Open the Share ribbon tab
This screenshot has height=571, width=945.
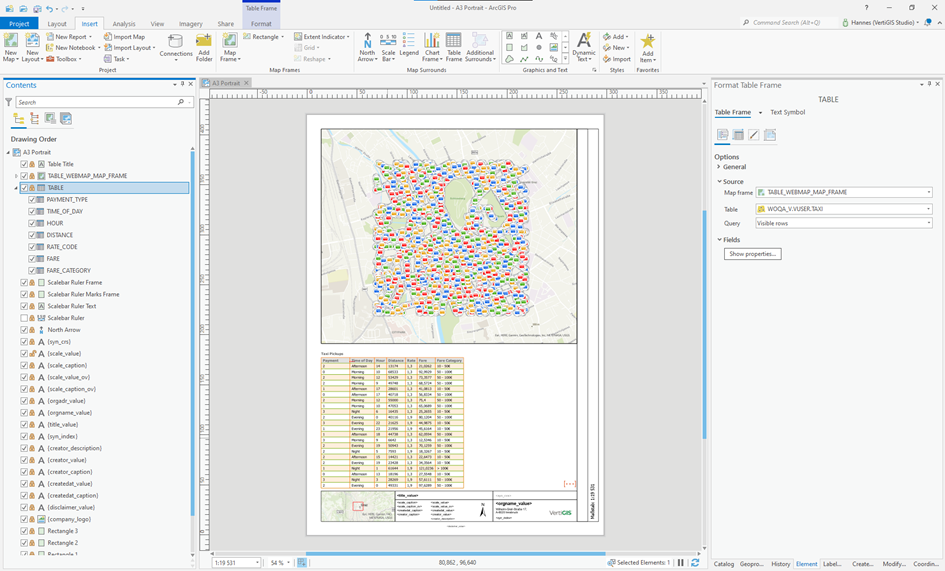[x=225, y=24]
